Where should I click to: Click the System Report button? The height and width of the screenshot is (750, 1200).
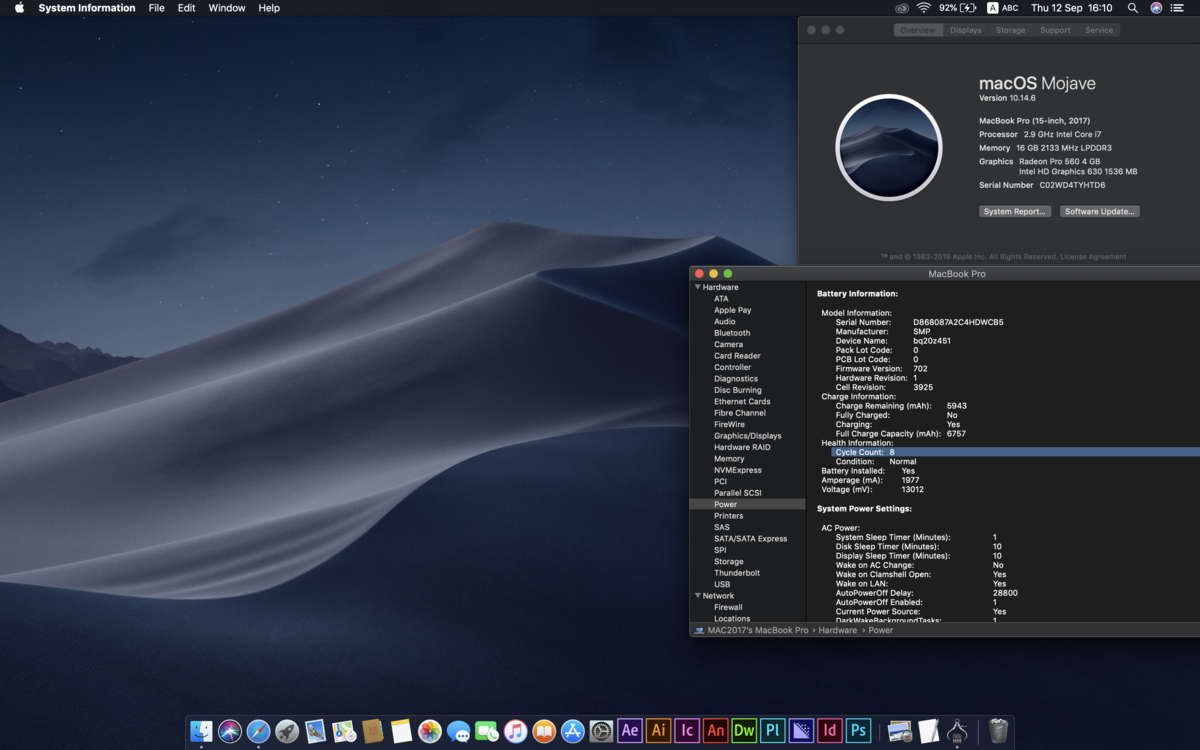[1014, 212]
